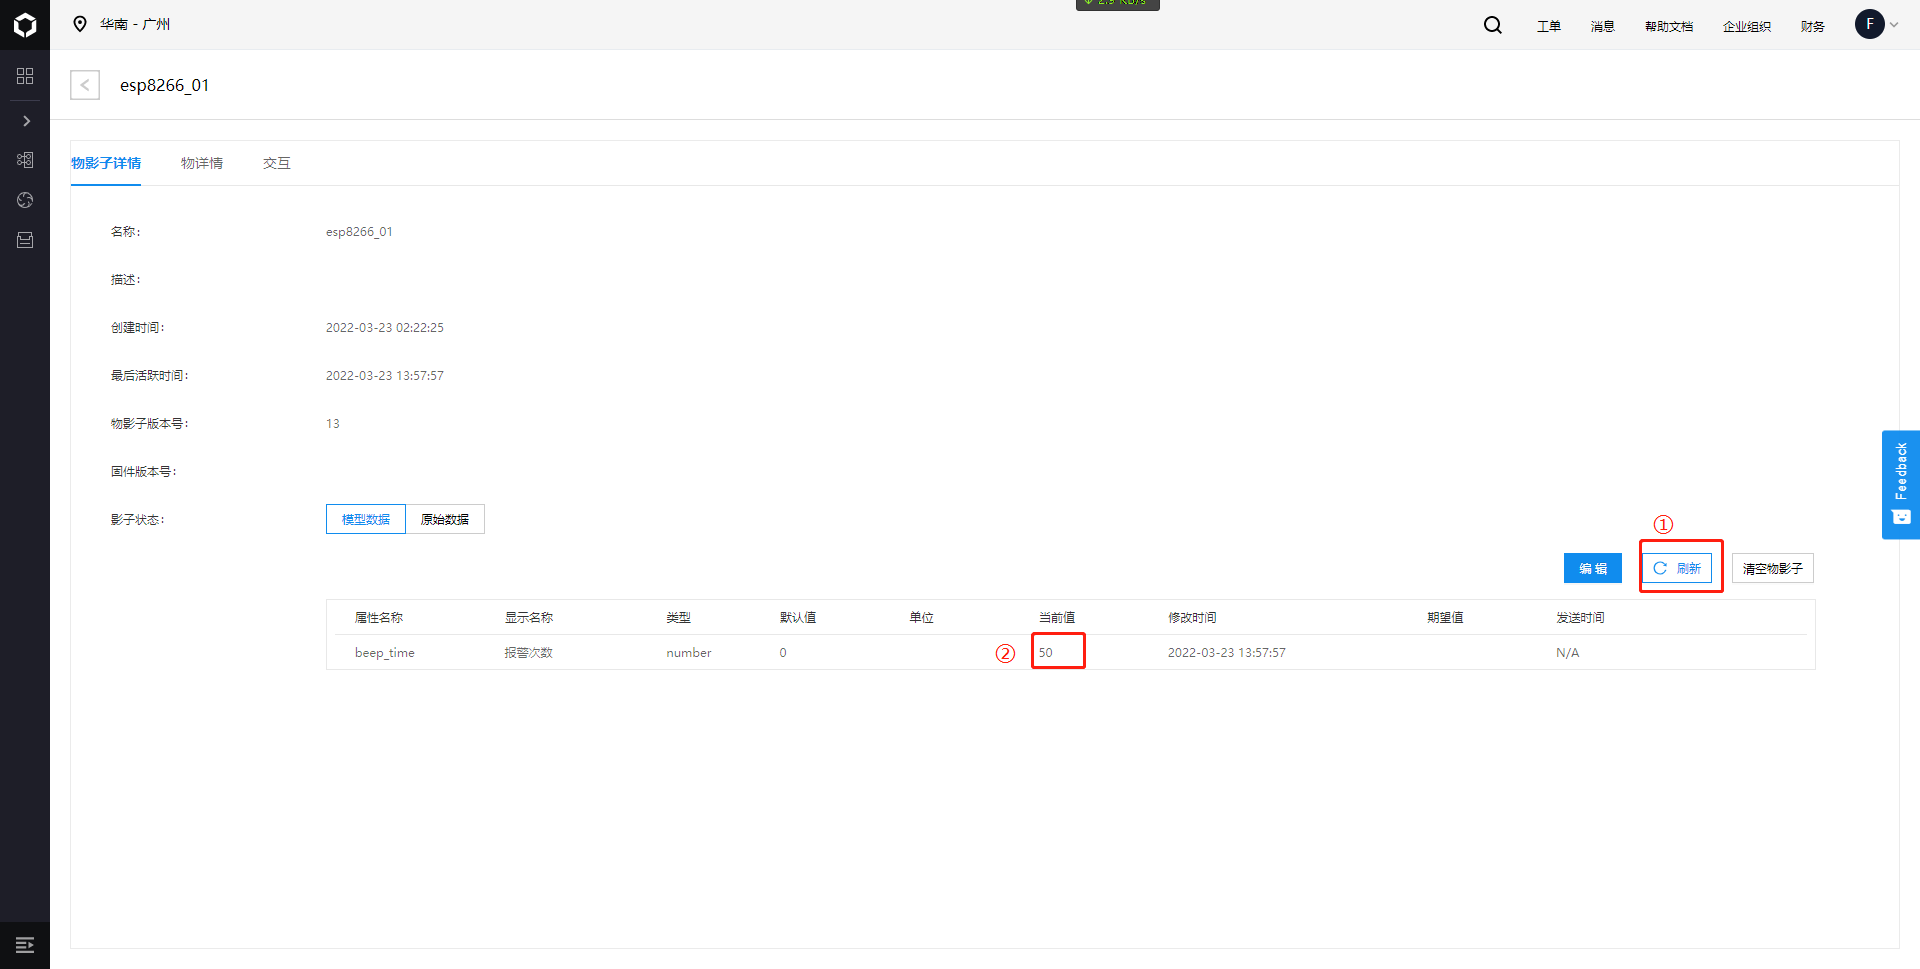Click the Baidu cloud logo icon
The width and height of the screenshot is (1920, 969).
[25, 25]
